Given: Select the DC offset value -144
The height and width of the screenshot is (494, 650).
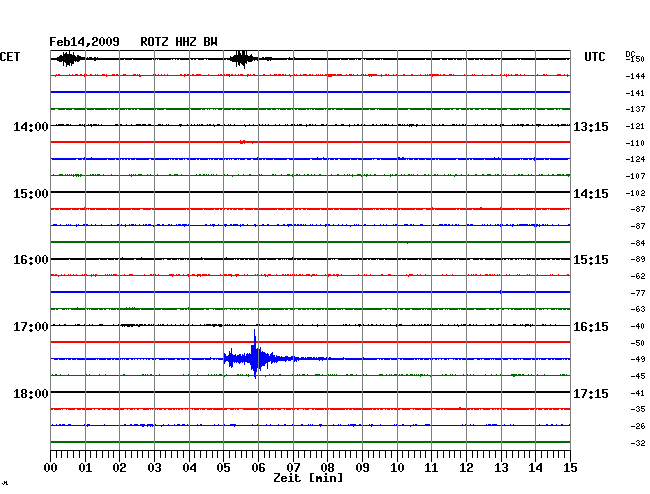Looking at the screenshot, I should click(635, 76).
